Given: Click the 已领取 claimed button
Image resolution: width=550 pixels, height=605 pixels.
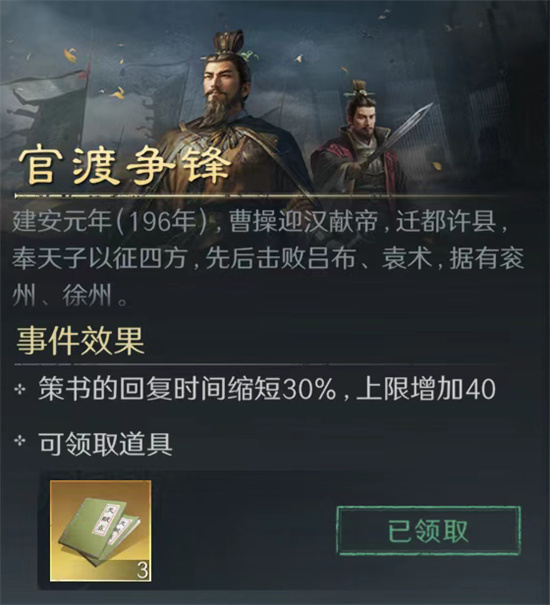Looking at the screenshot, I should coord(428,531).
